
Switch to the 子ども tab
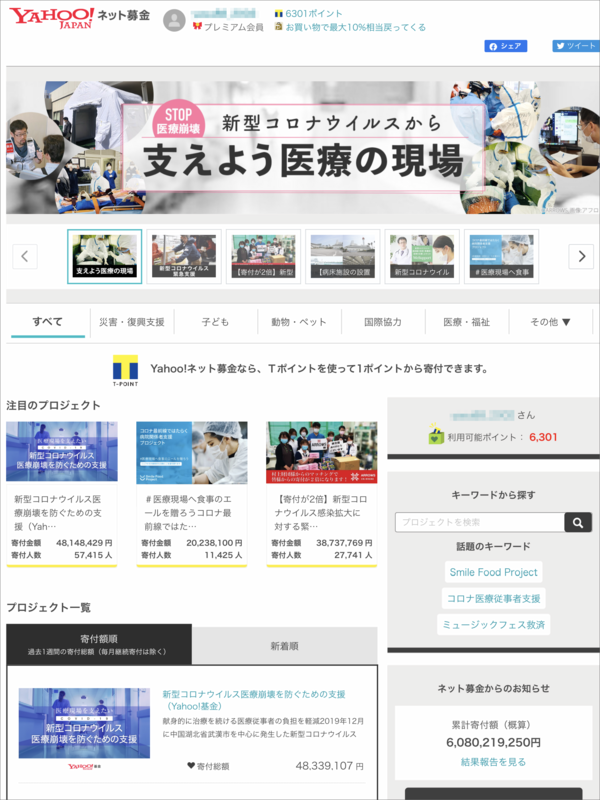215,322
